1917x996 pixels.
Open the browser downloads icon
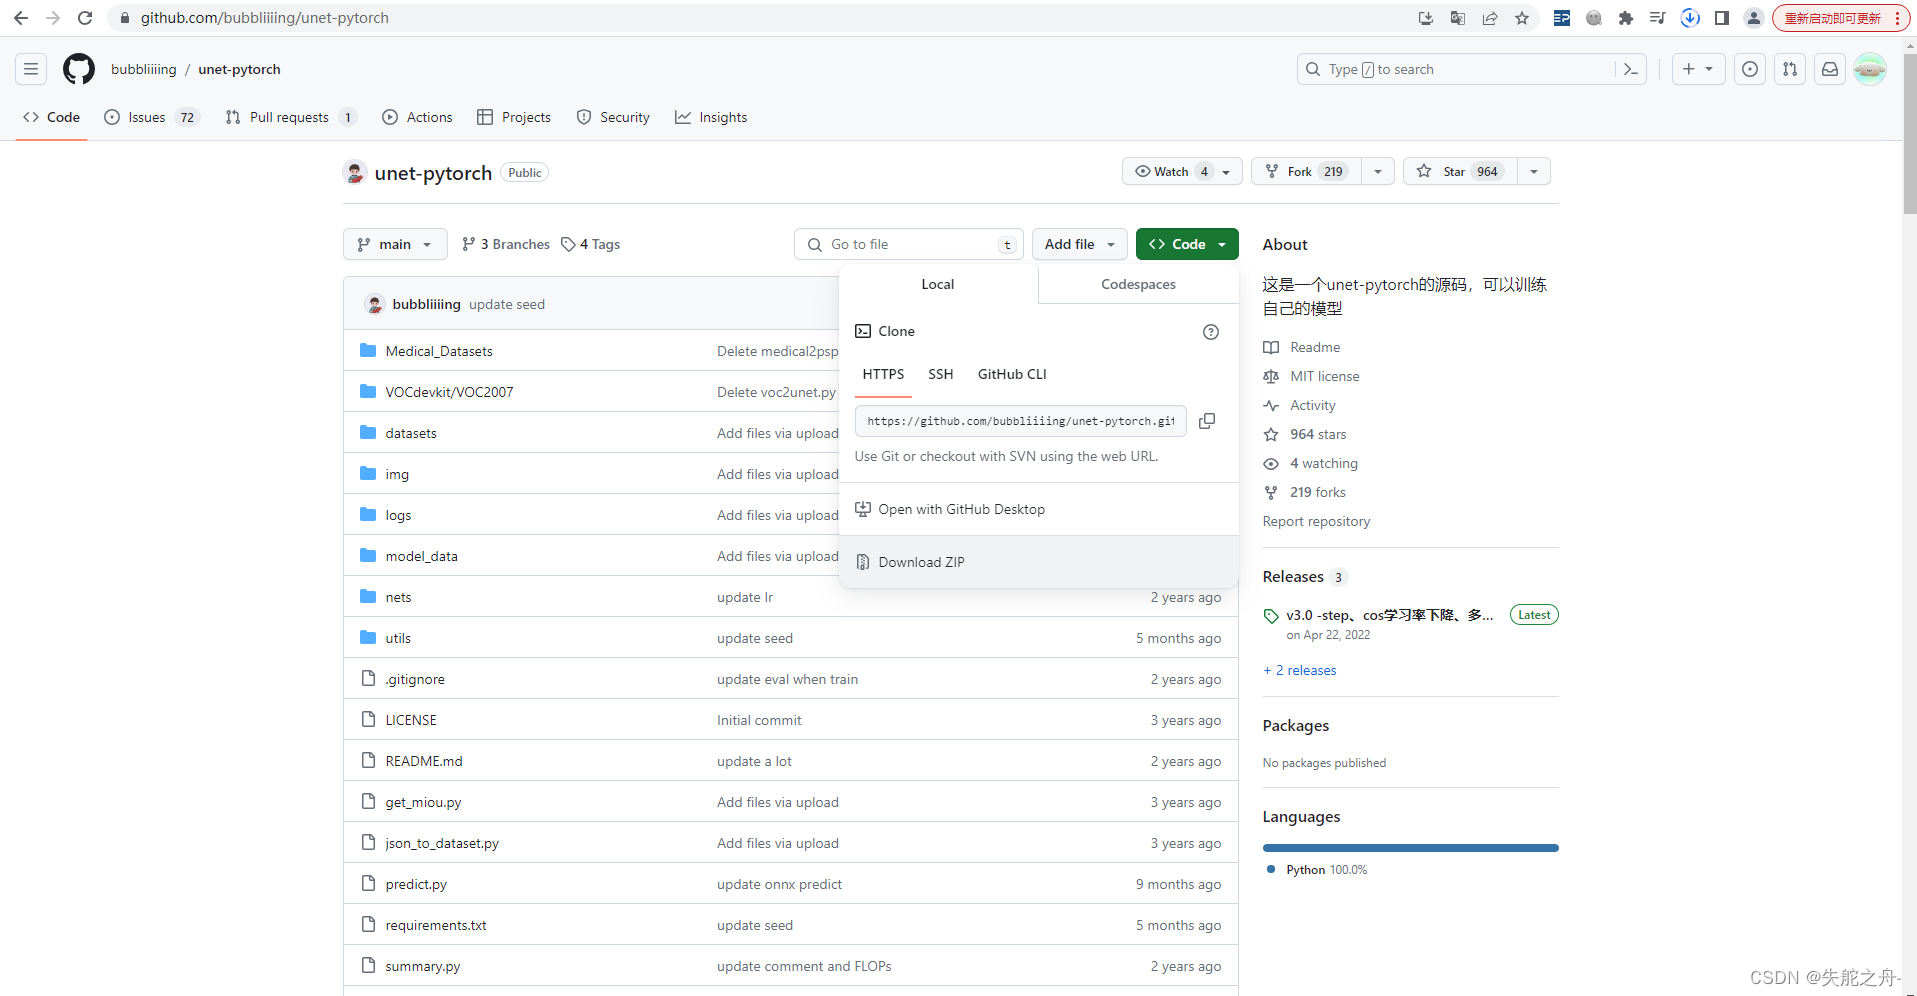pyautogui.click(x=1690, y=18)
